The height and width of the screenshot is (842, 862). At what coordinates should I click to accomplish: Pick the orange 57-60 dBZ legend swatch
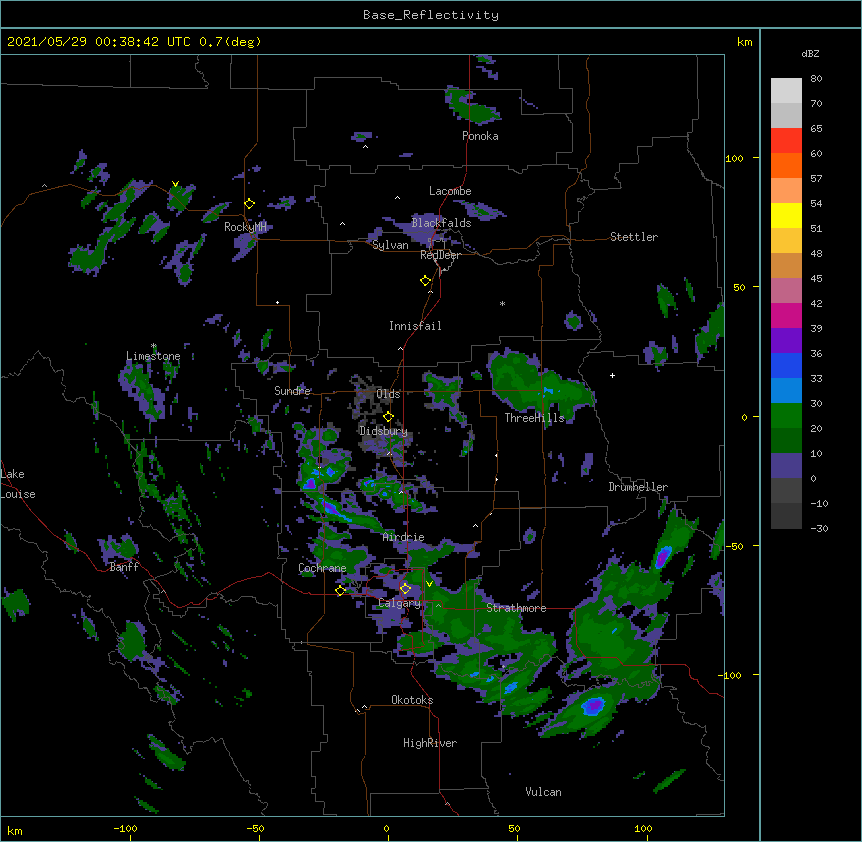point(786,165)
